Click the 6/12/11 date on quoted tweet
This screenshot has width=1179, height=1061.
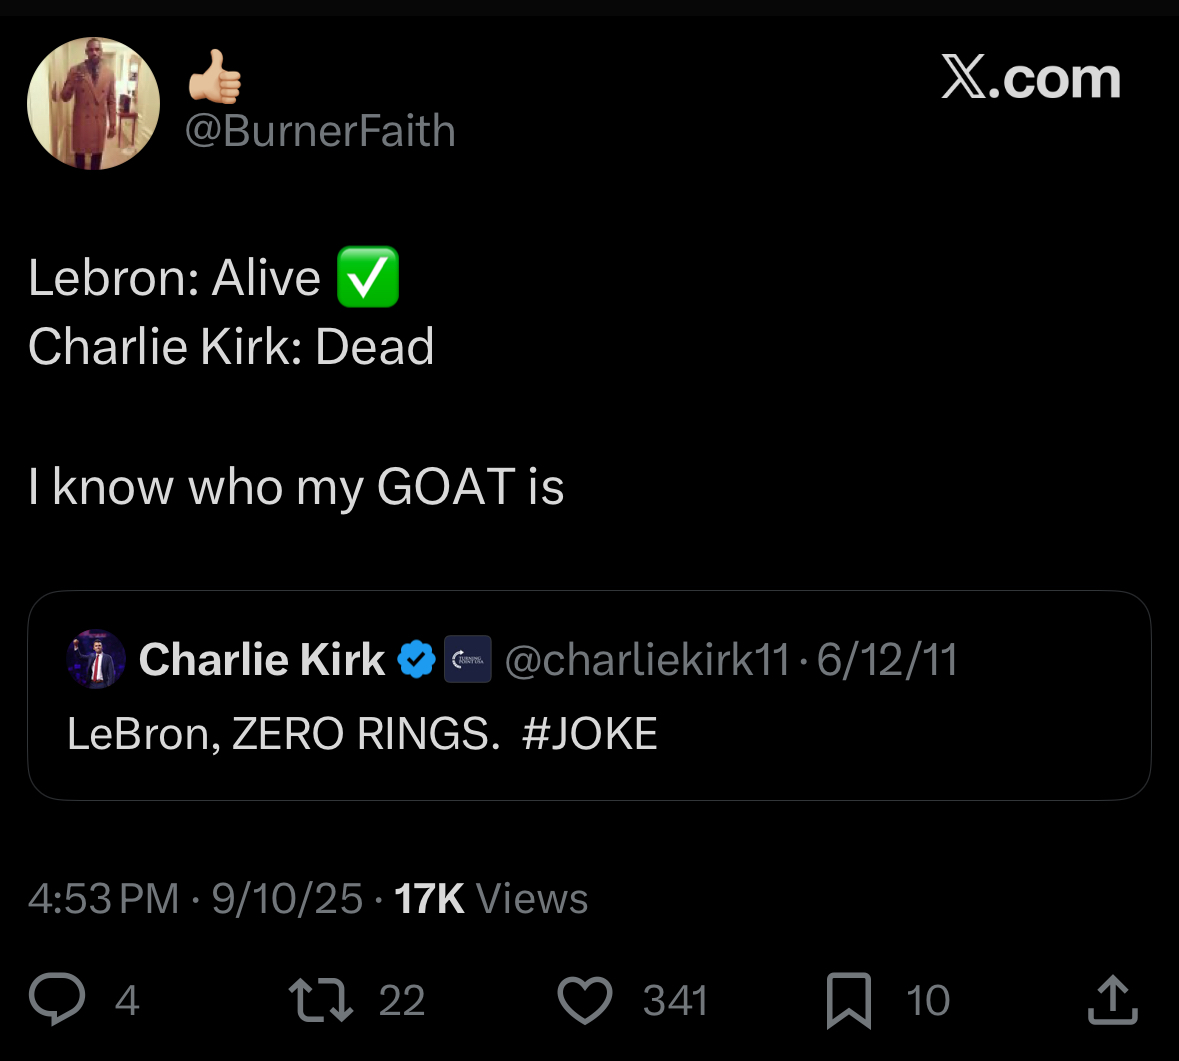click(887, 659)
